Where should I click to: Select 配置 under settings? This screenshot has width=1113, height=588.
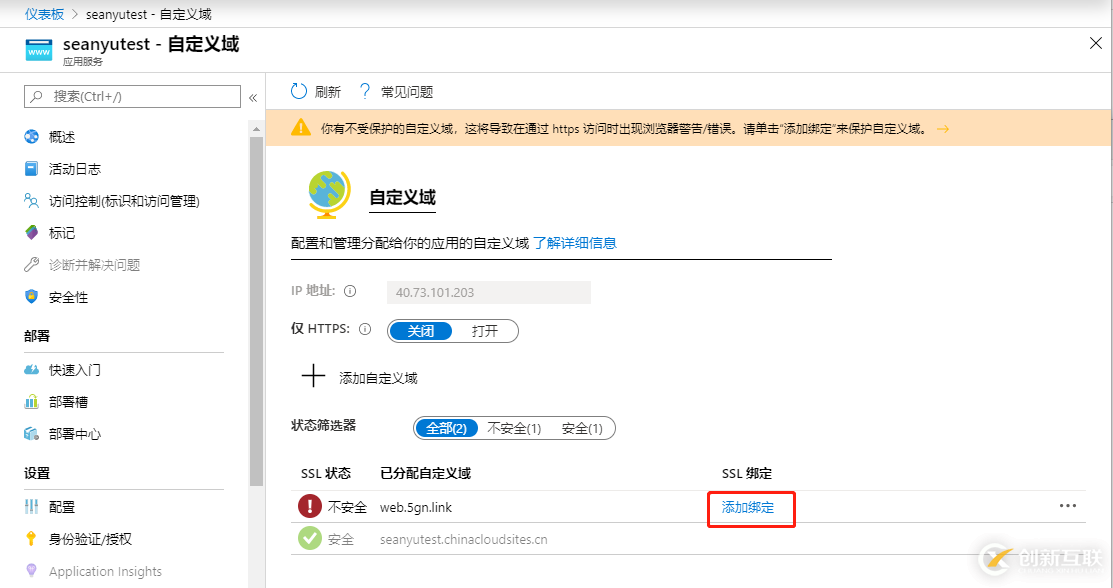62,507
